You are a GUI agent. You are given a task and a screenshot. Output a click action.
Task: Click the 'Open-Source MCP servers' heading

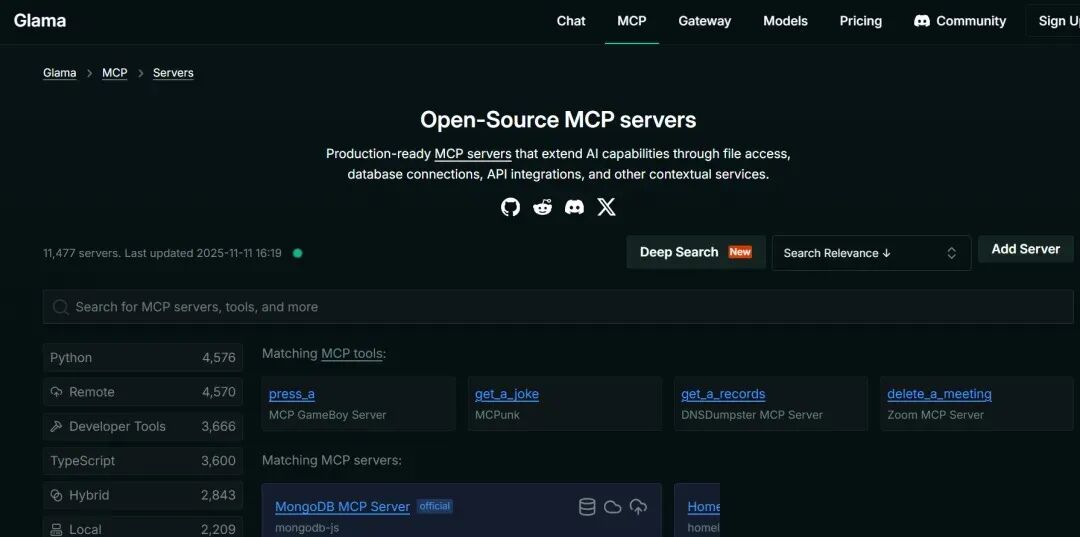click(x=558, y=120)
